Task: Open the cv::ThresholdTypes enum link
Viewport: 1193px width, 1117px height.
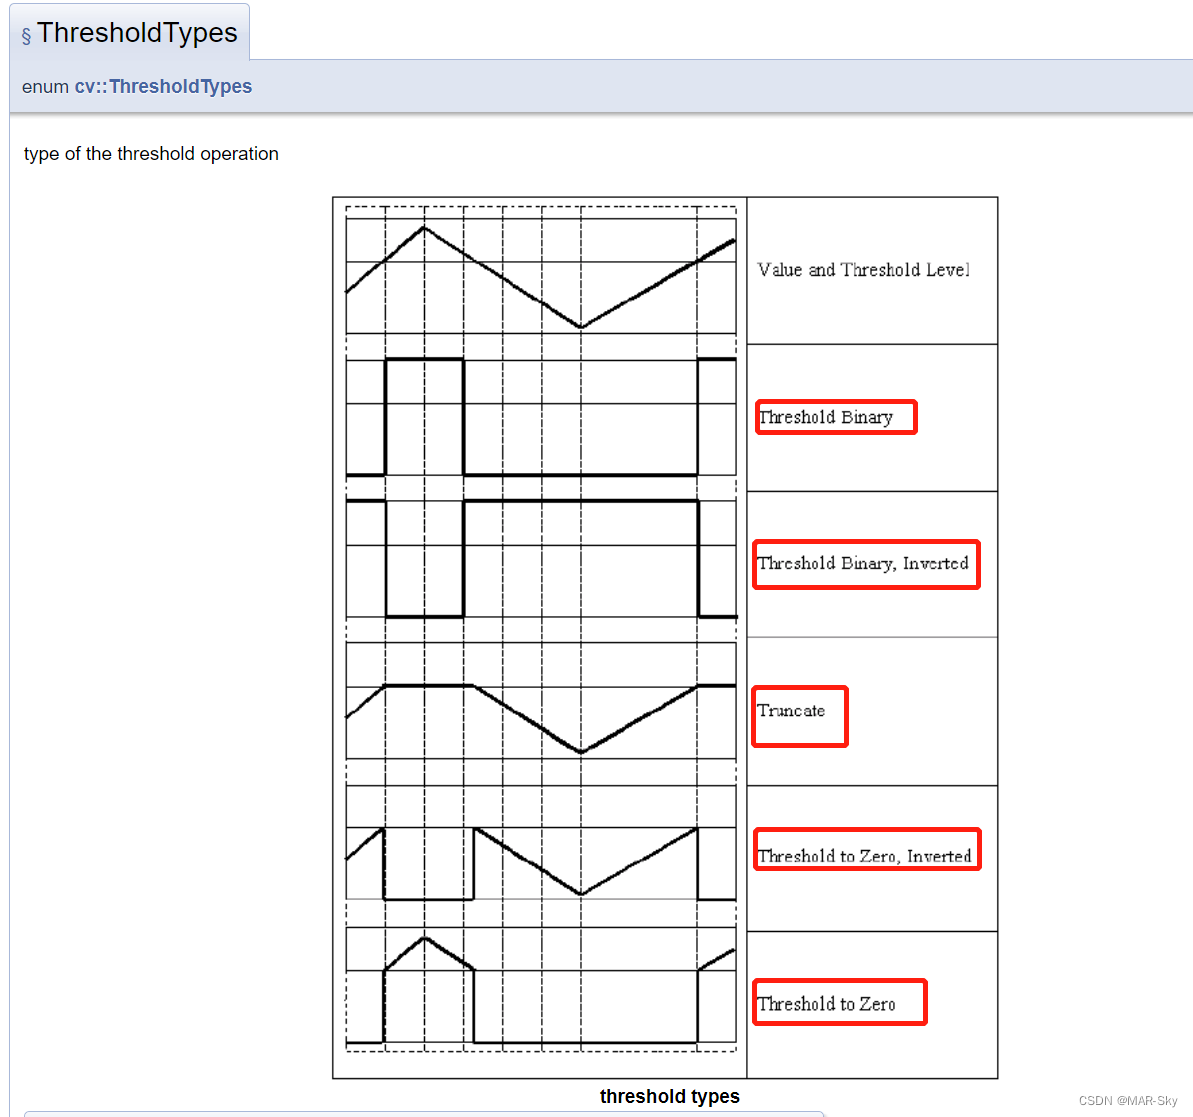Action: click(164, 86)
